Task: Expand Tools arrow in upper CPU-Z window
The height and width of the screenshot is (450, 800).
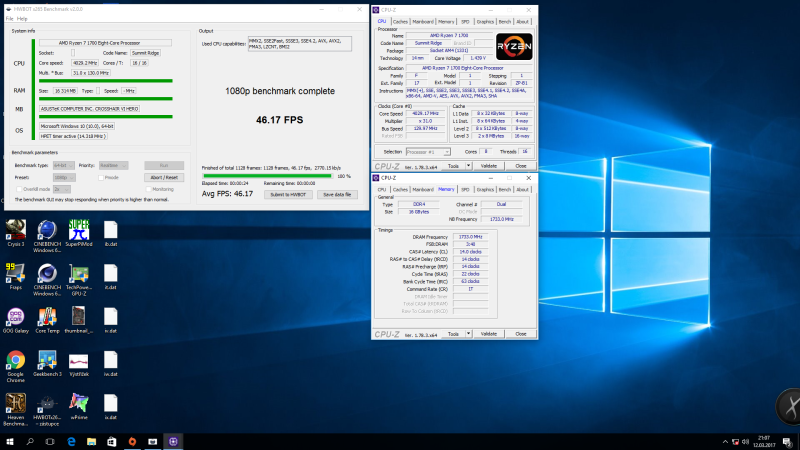Action: click(x=468, y=166)
